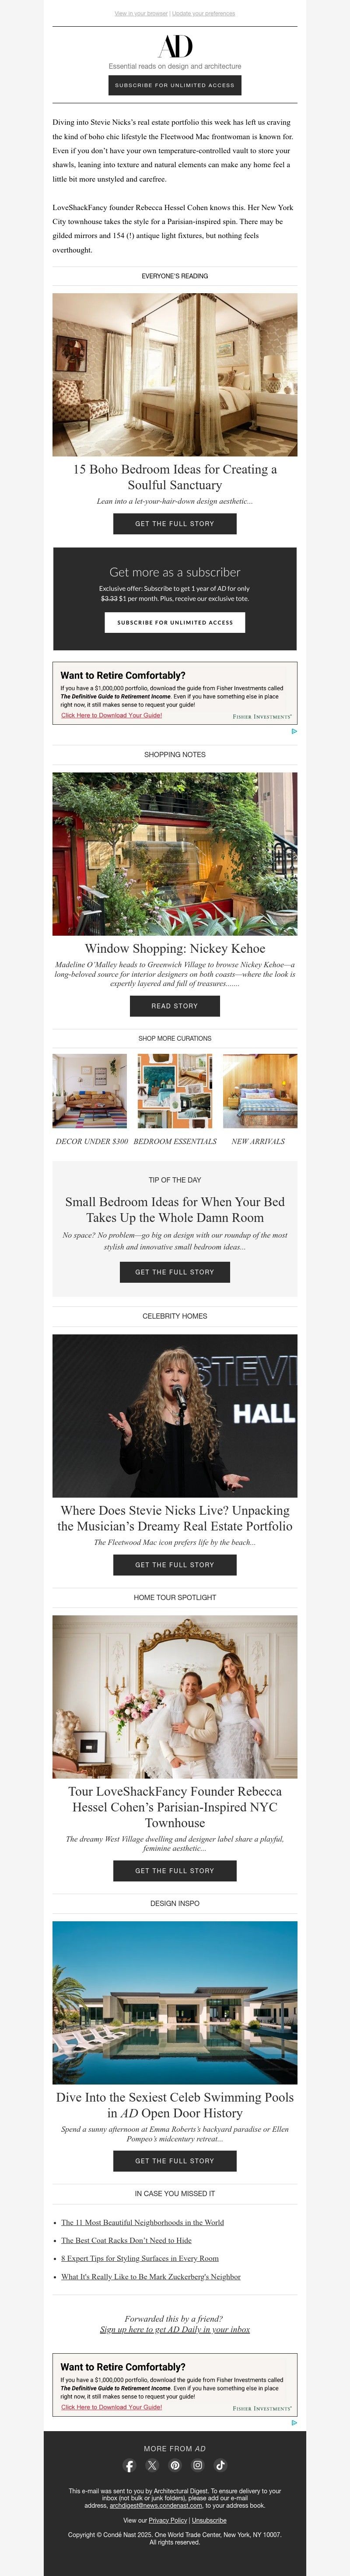The image size is (350, 2576).
Task: Click Read Story for Nickey Kehoe
Action: point(175,1006)
